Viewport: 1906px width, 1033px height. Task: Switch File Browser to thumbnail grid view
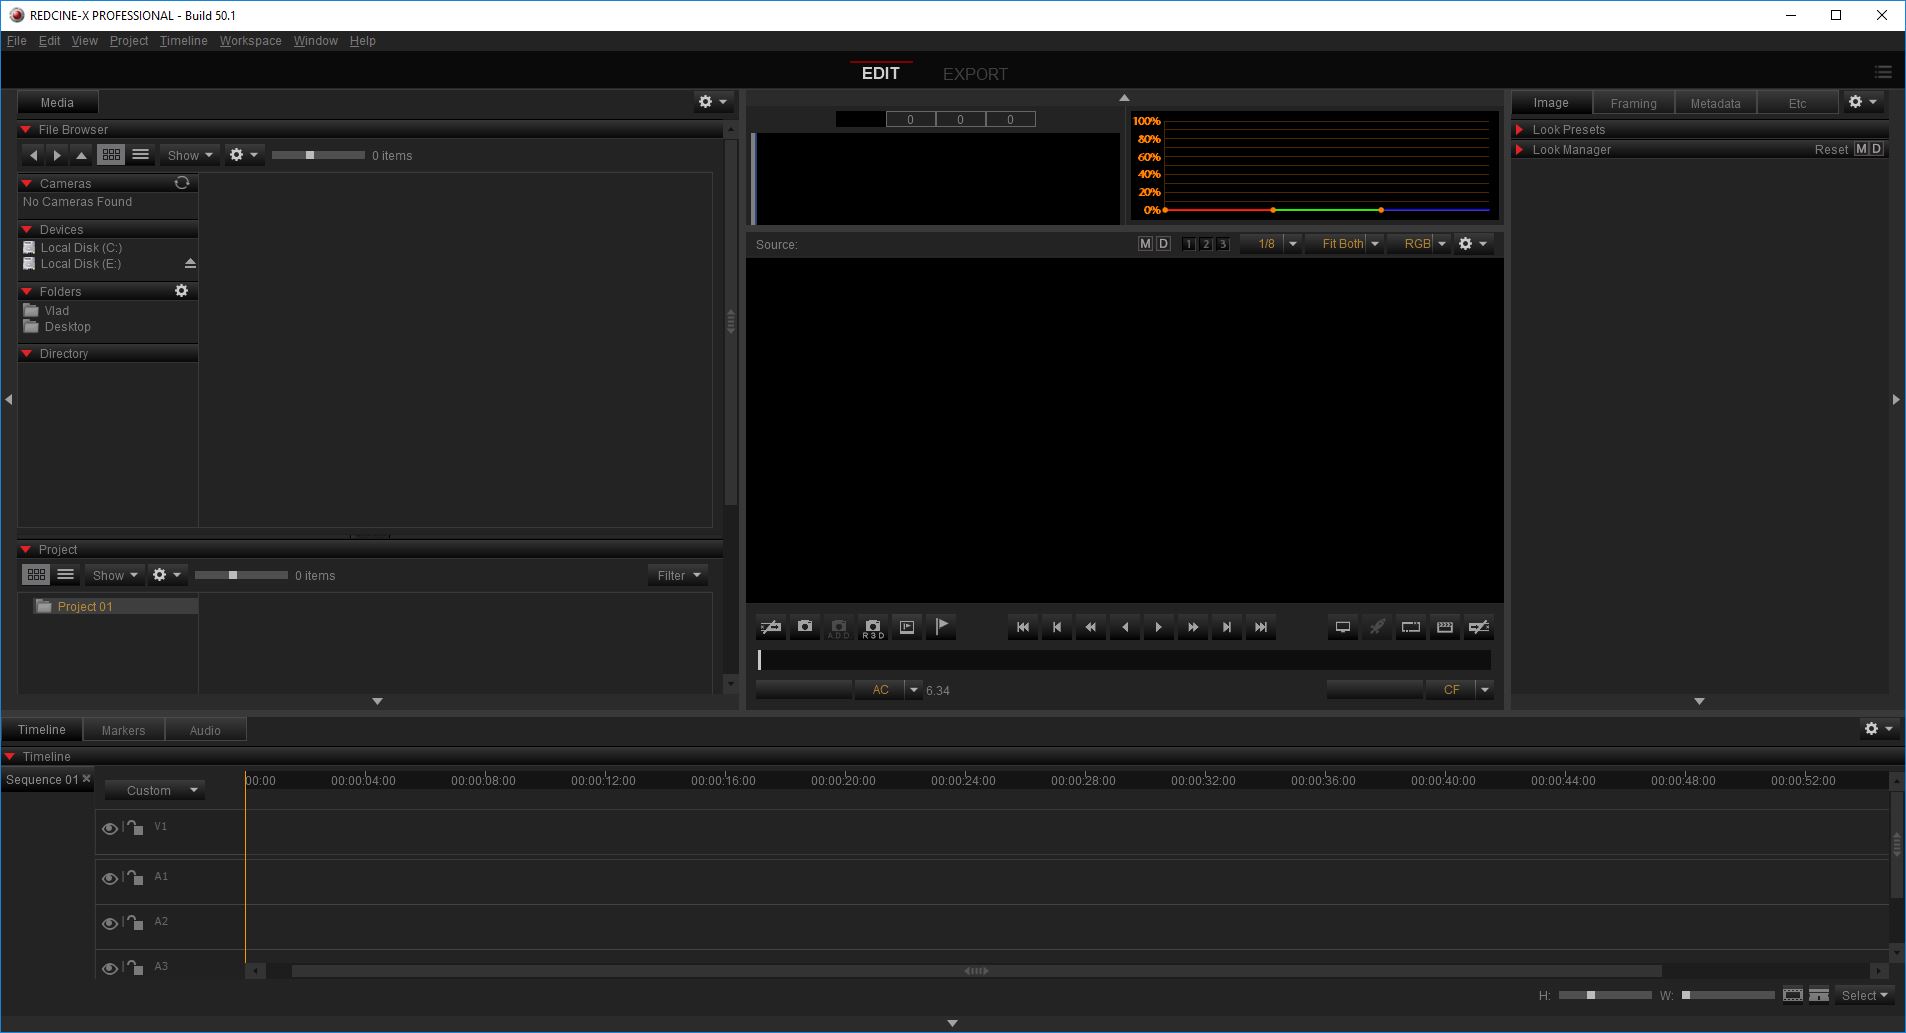(111, 155)
